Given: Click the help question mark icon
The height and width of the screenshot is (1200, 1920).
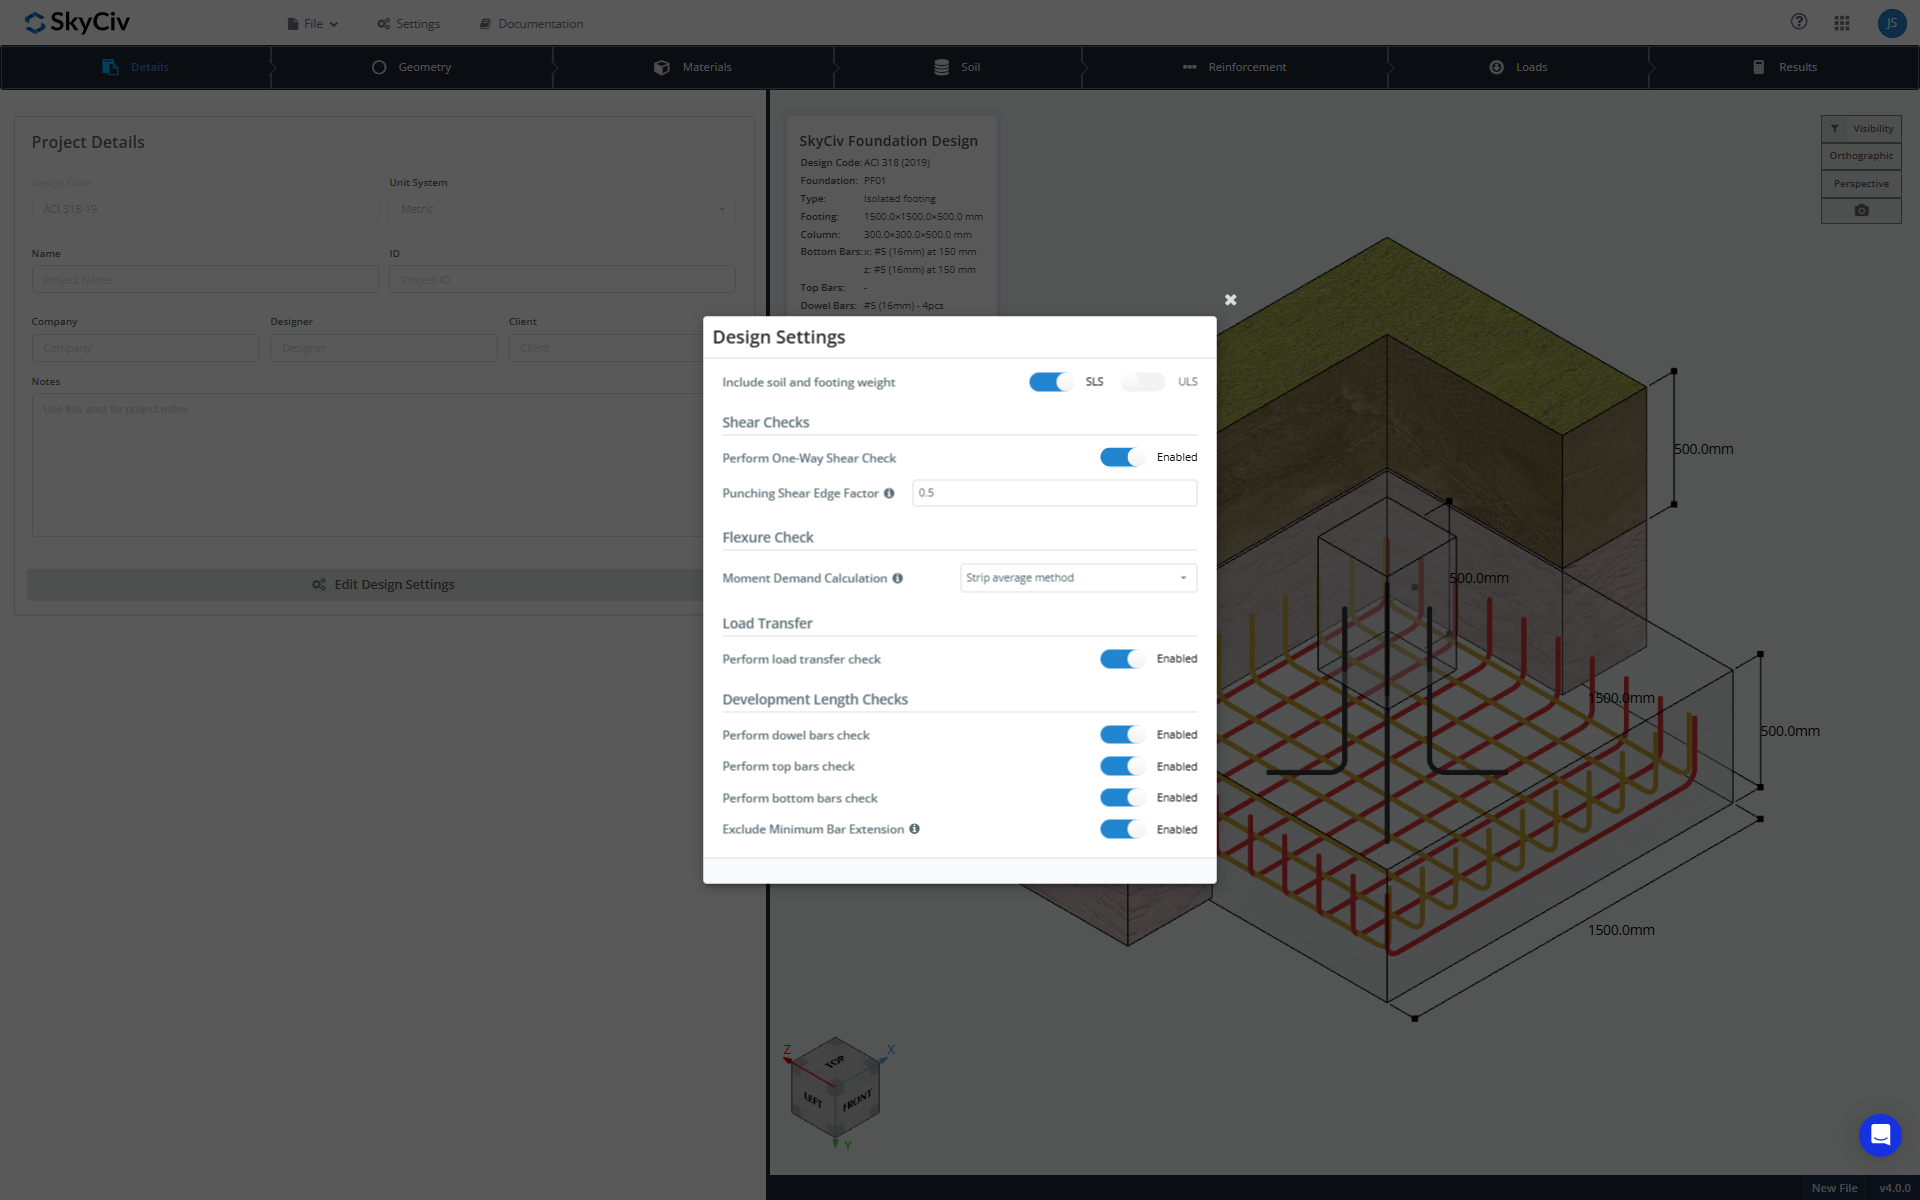Looking at the screenshot, I should pyautogui.click(x=1799, y=22).
